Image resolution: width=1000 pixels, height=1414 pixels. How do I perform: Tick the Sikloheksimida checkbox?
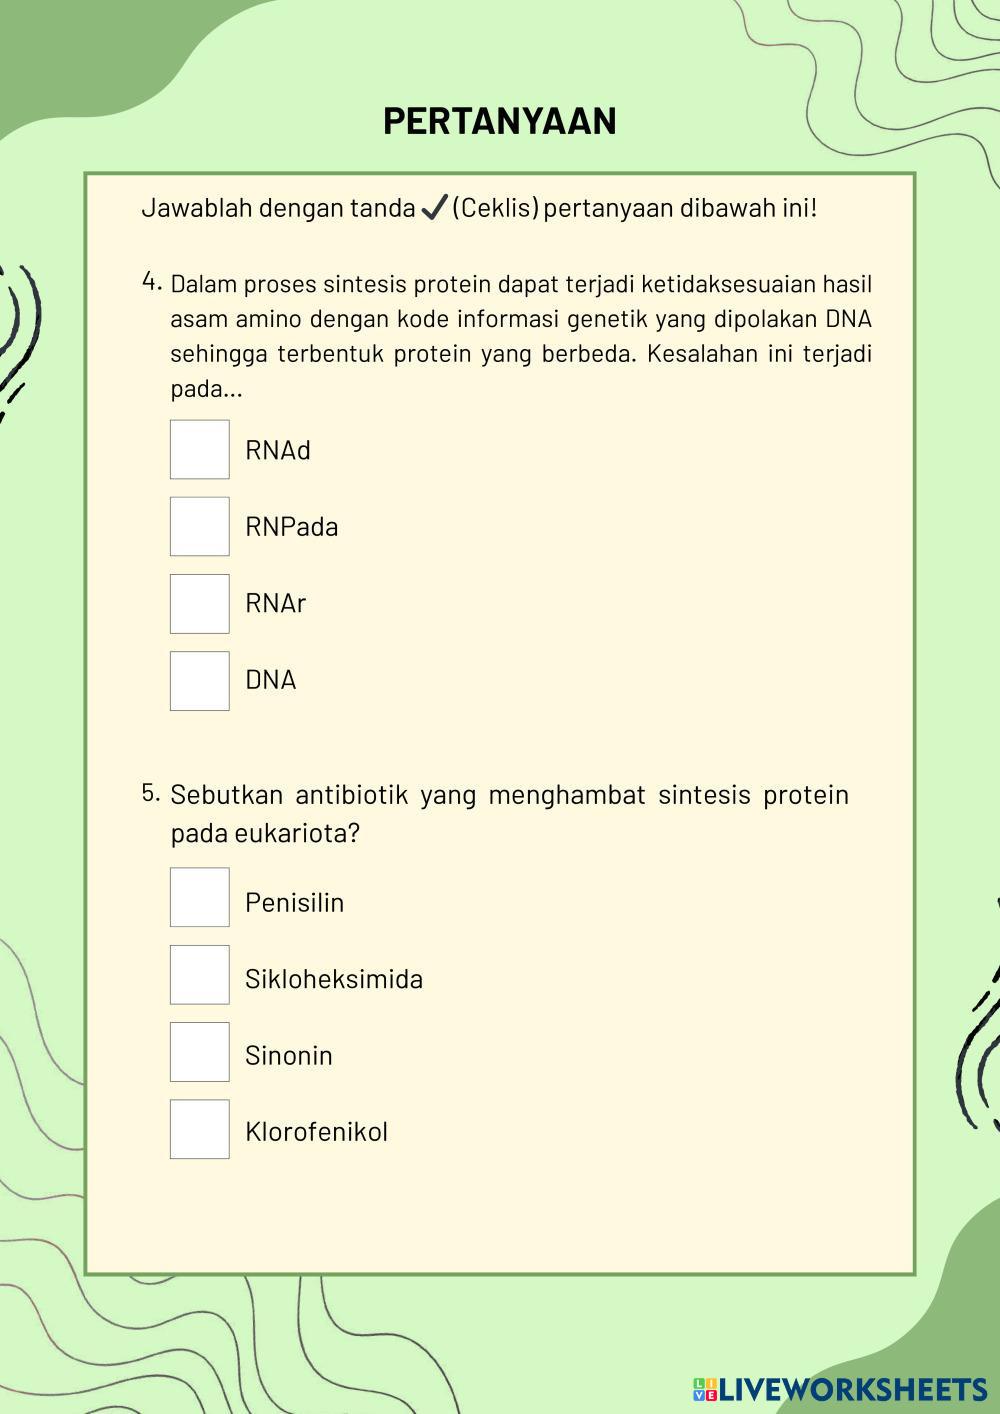[x=200, y=975]
